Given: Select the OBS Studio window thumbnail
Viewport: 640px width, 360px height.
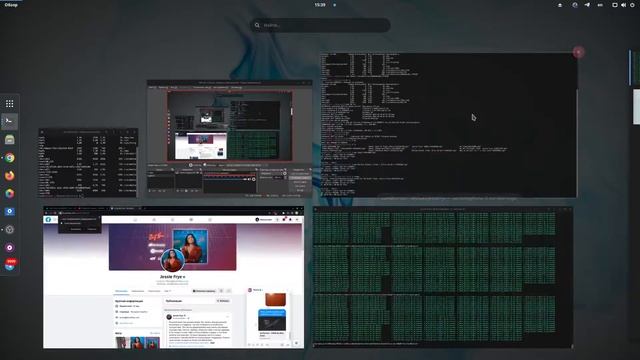Looking at the screenshot, I should coord(229,139).
